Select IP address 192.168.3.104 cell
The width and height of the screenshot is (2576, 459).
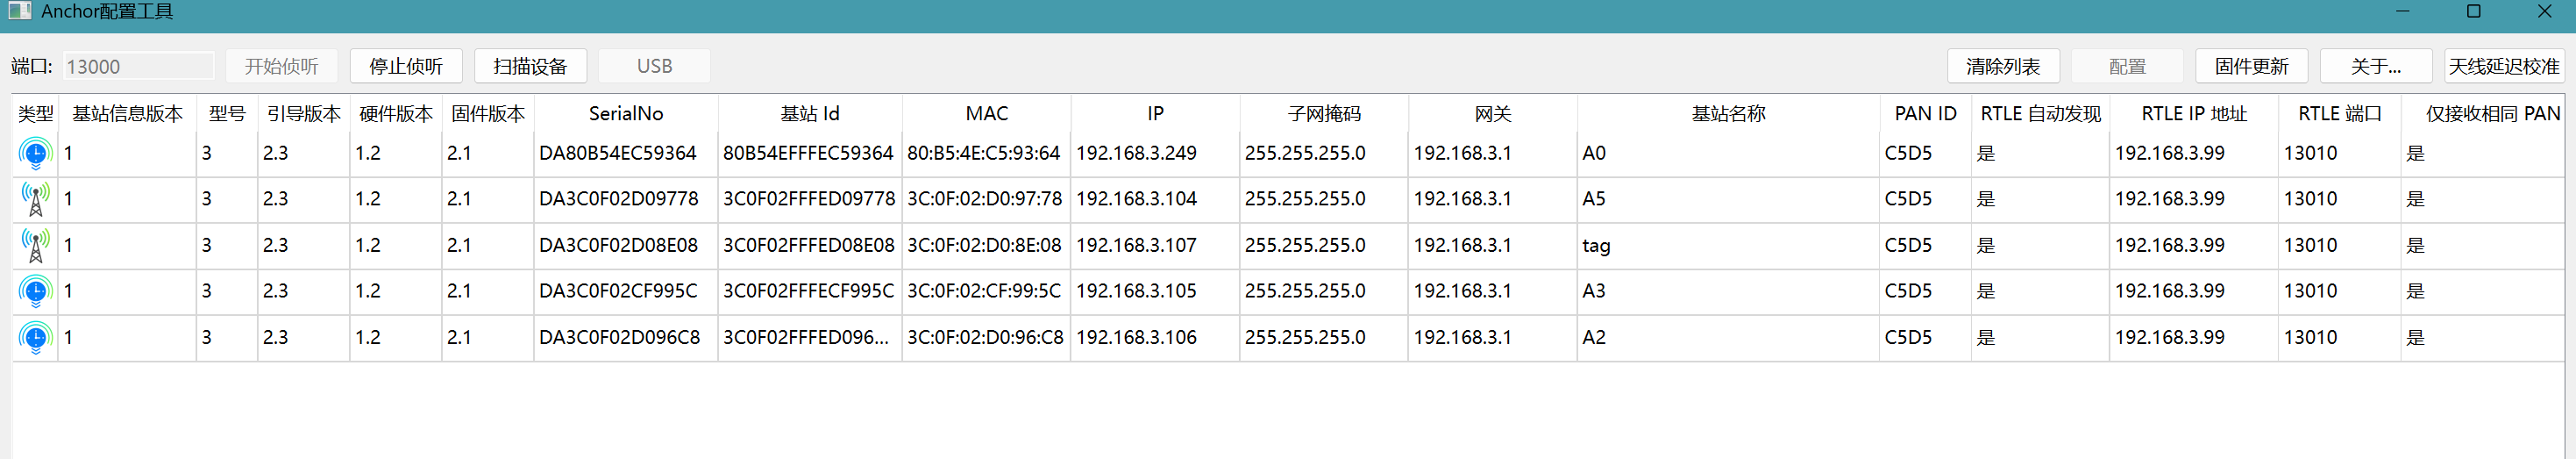coord(1136,199)
